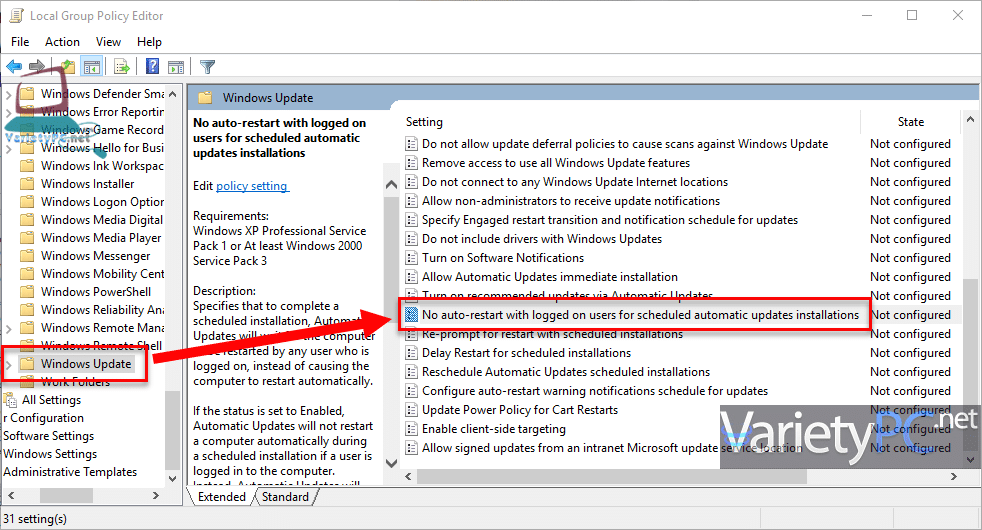The height and width of the screenshot is (530, 982).
Task: Select 'Delay Restart for scheduled installations' policy
Action: (526, 353)
